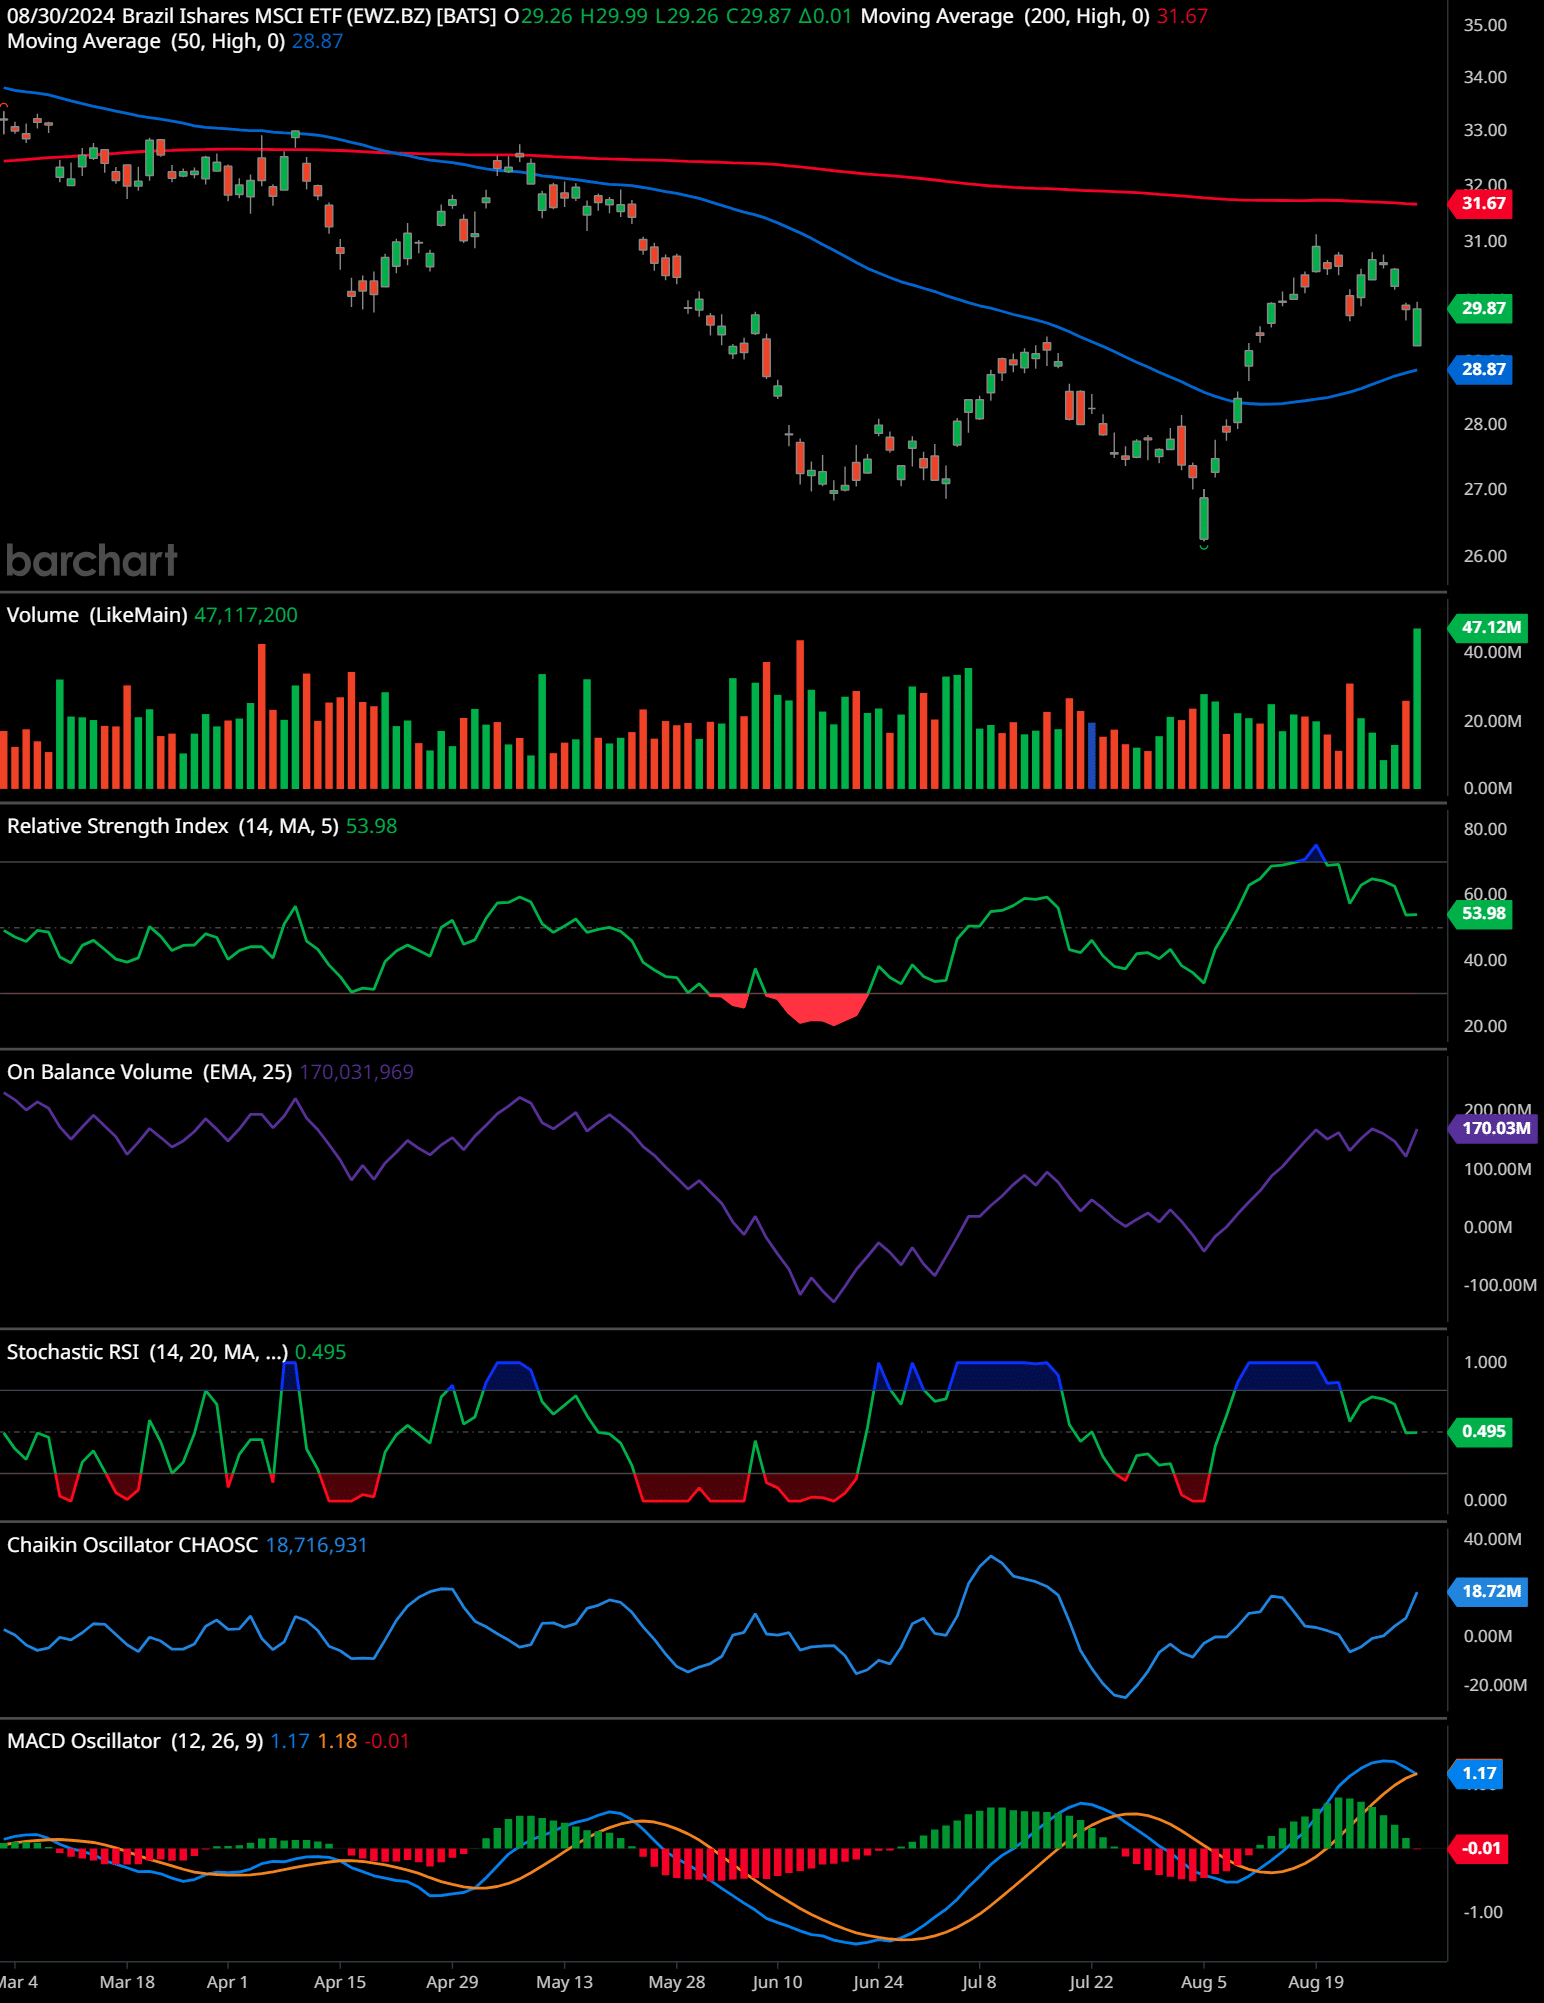Click the Jun 24 date axis label

878,1982
